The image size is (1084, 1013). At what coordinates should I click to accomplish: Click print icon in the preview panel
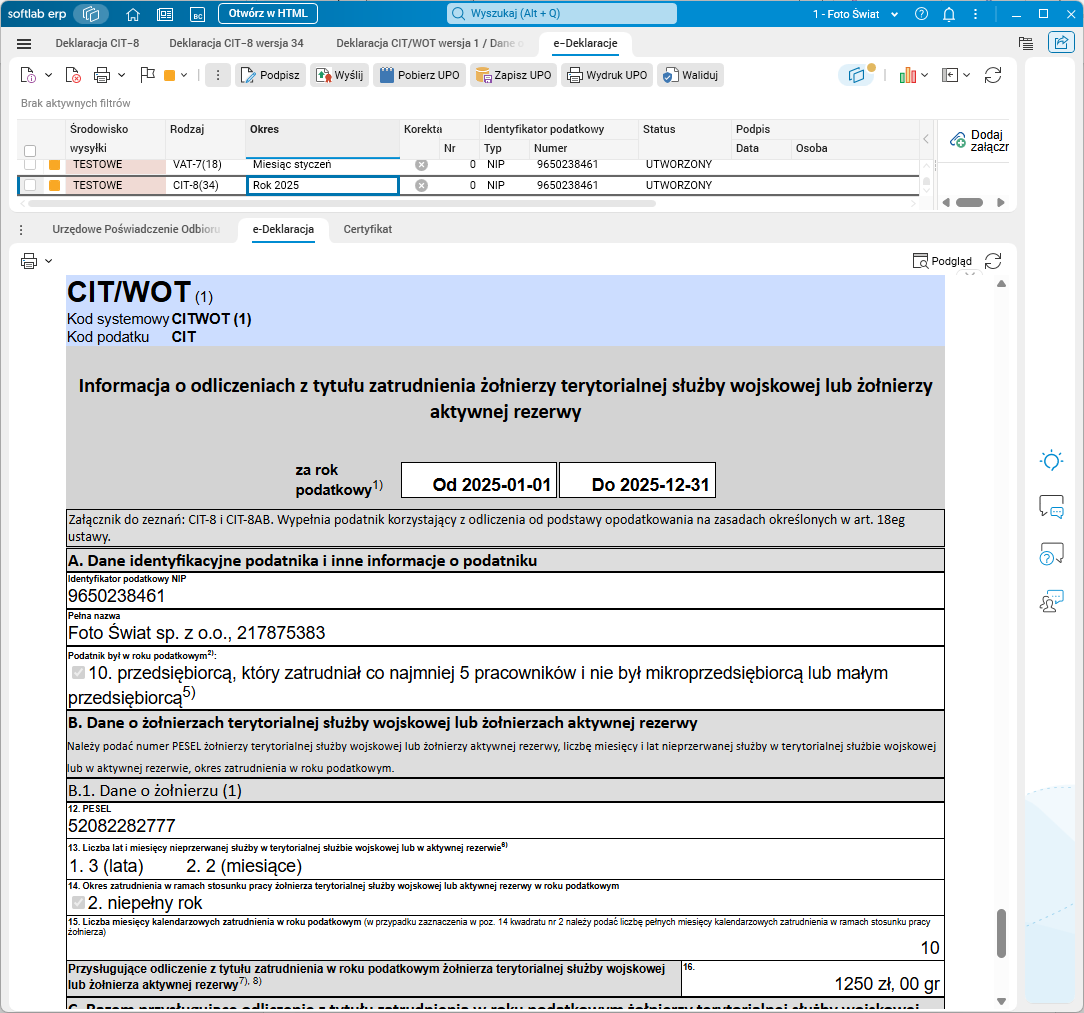pyautogui.click(x=29, y=261)
